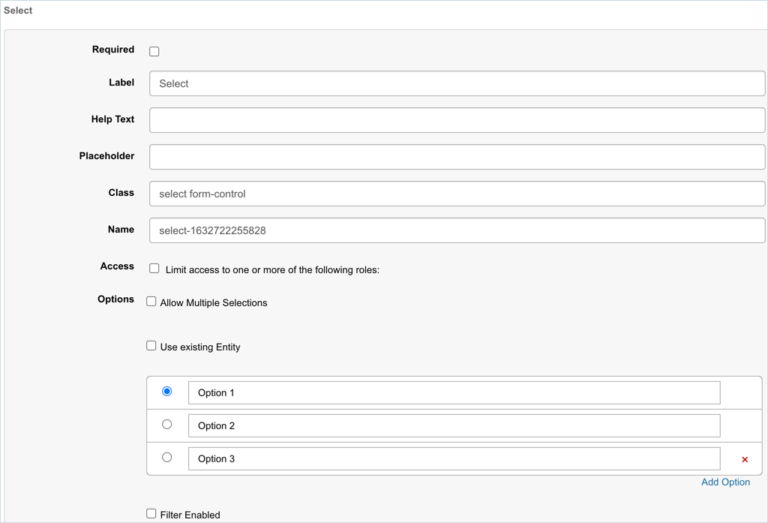Choose the Option 2 radio button
Image resolution: width=768 pixels, height=523 pixels.
click(167, 424)
